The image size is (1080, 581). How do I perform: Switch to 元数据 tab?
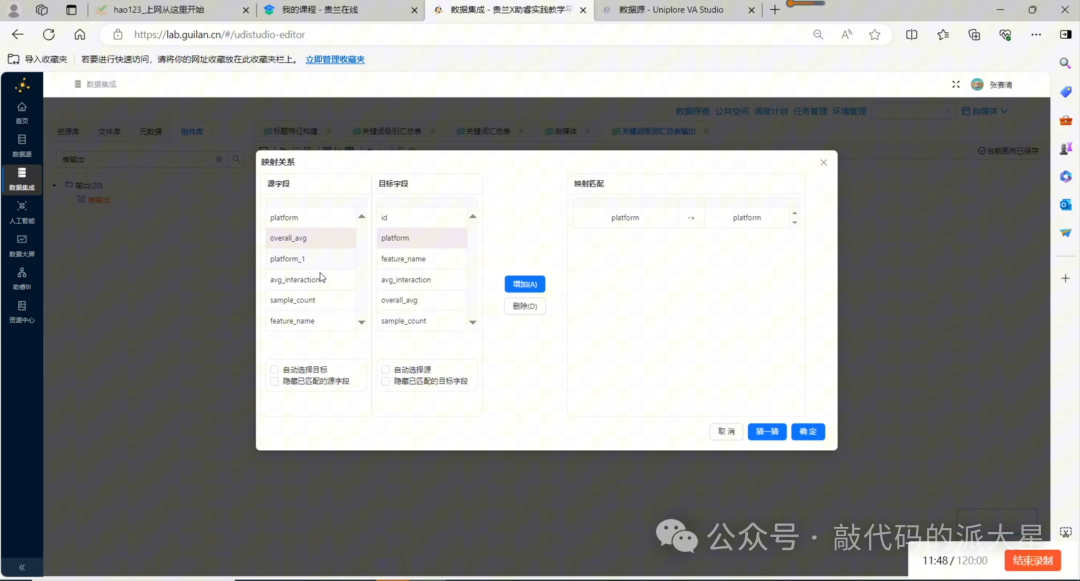(x=151, y=131)
